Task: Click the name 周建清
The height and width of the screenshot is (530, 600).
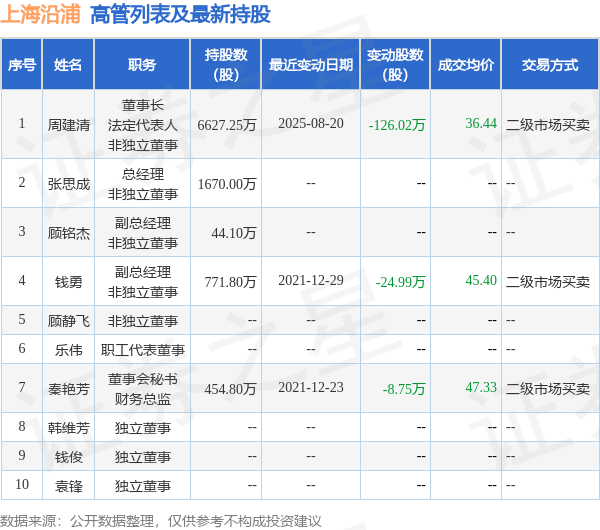Action: coord(68,125)
